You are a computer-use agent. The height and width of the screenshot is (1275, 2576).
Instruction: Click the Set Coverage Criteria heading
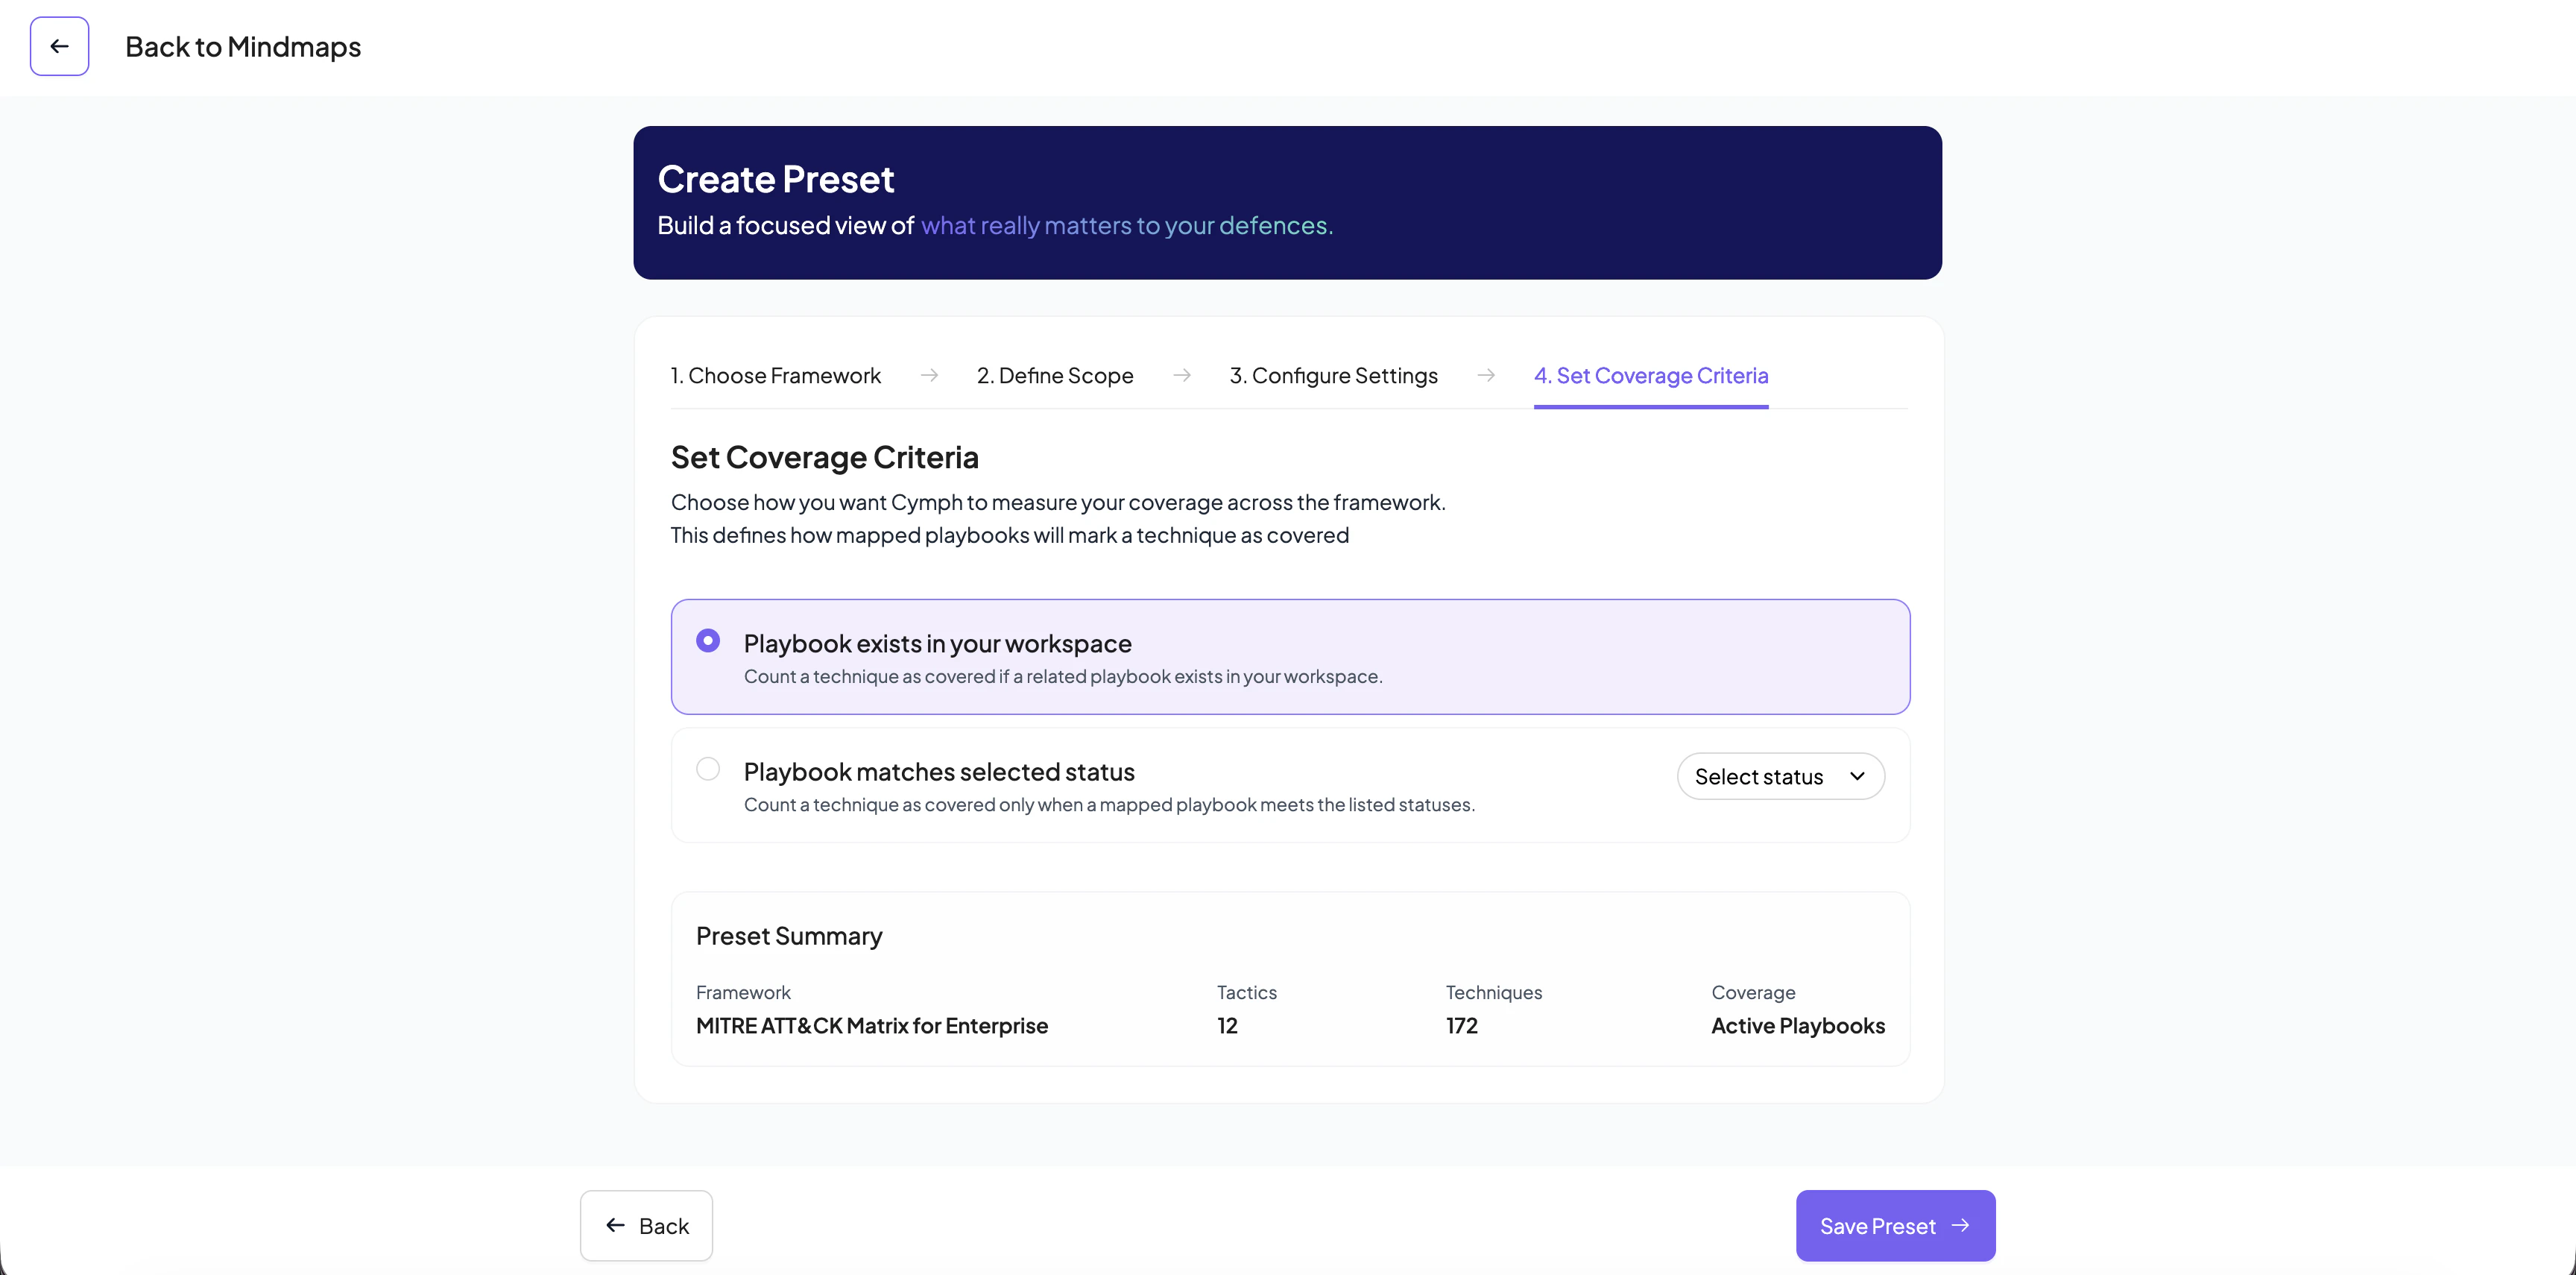click(x=824, y=457)
